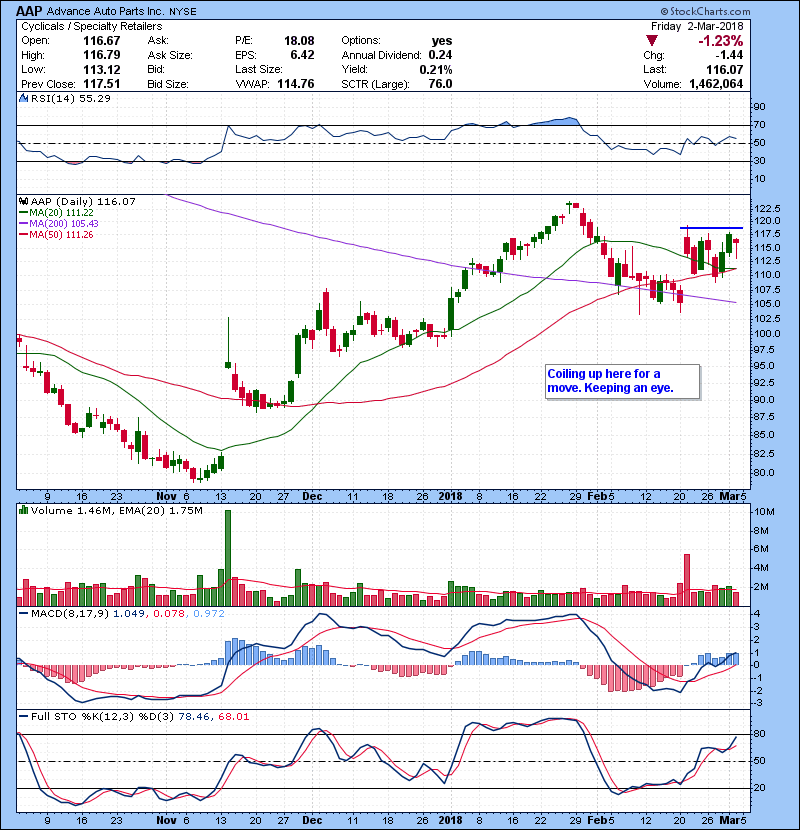The width and height of the screenshot is (800, 830).
Task: Click the 80.0 price axis label
Action: click(764, 472)
